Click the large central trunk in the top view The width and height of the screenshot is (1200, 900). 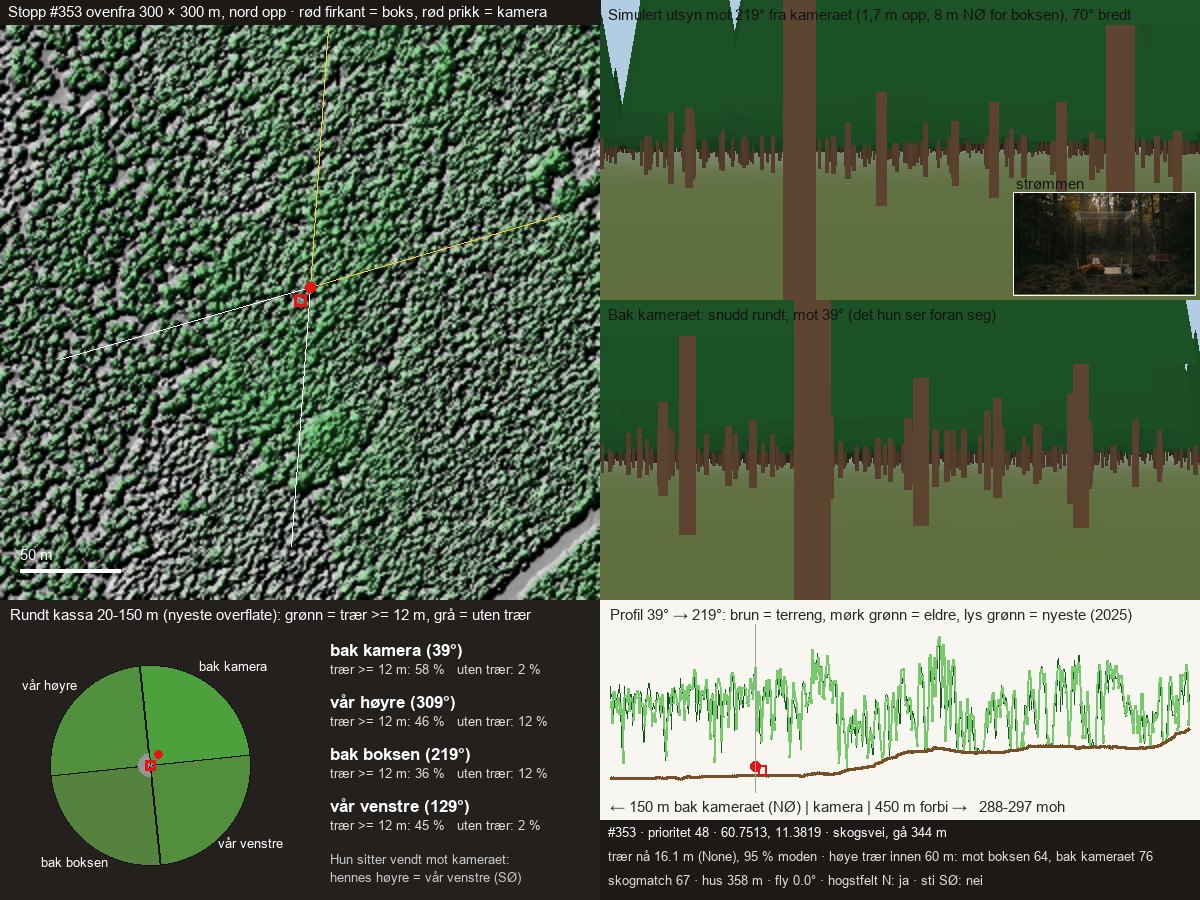[799, 160]
